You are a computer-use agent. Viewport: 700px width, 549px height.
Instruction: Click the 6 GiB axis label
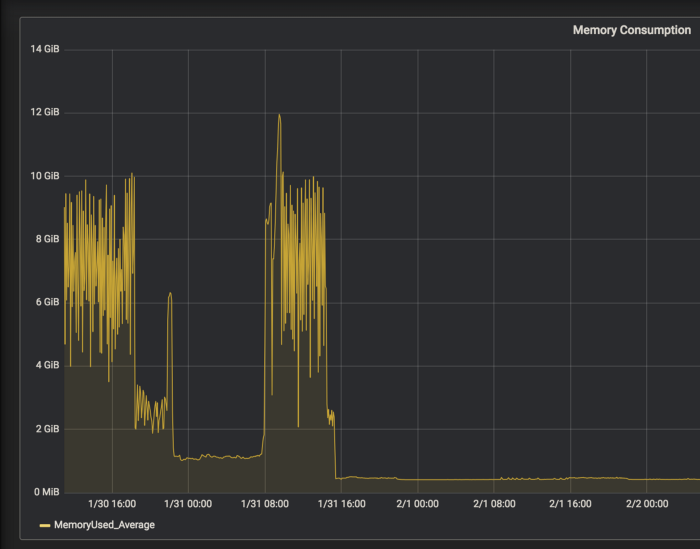(47, 302)
